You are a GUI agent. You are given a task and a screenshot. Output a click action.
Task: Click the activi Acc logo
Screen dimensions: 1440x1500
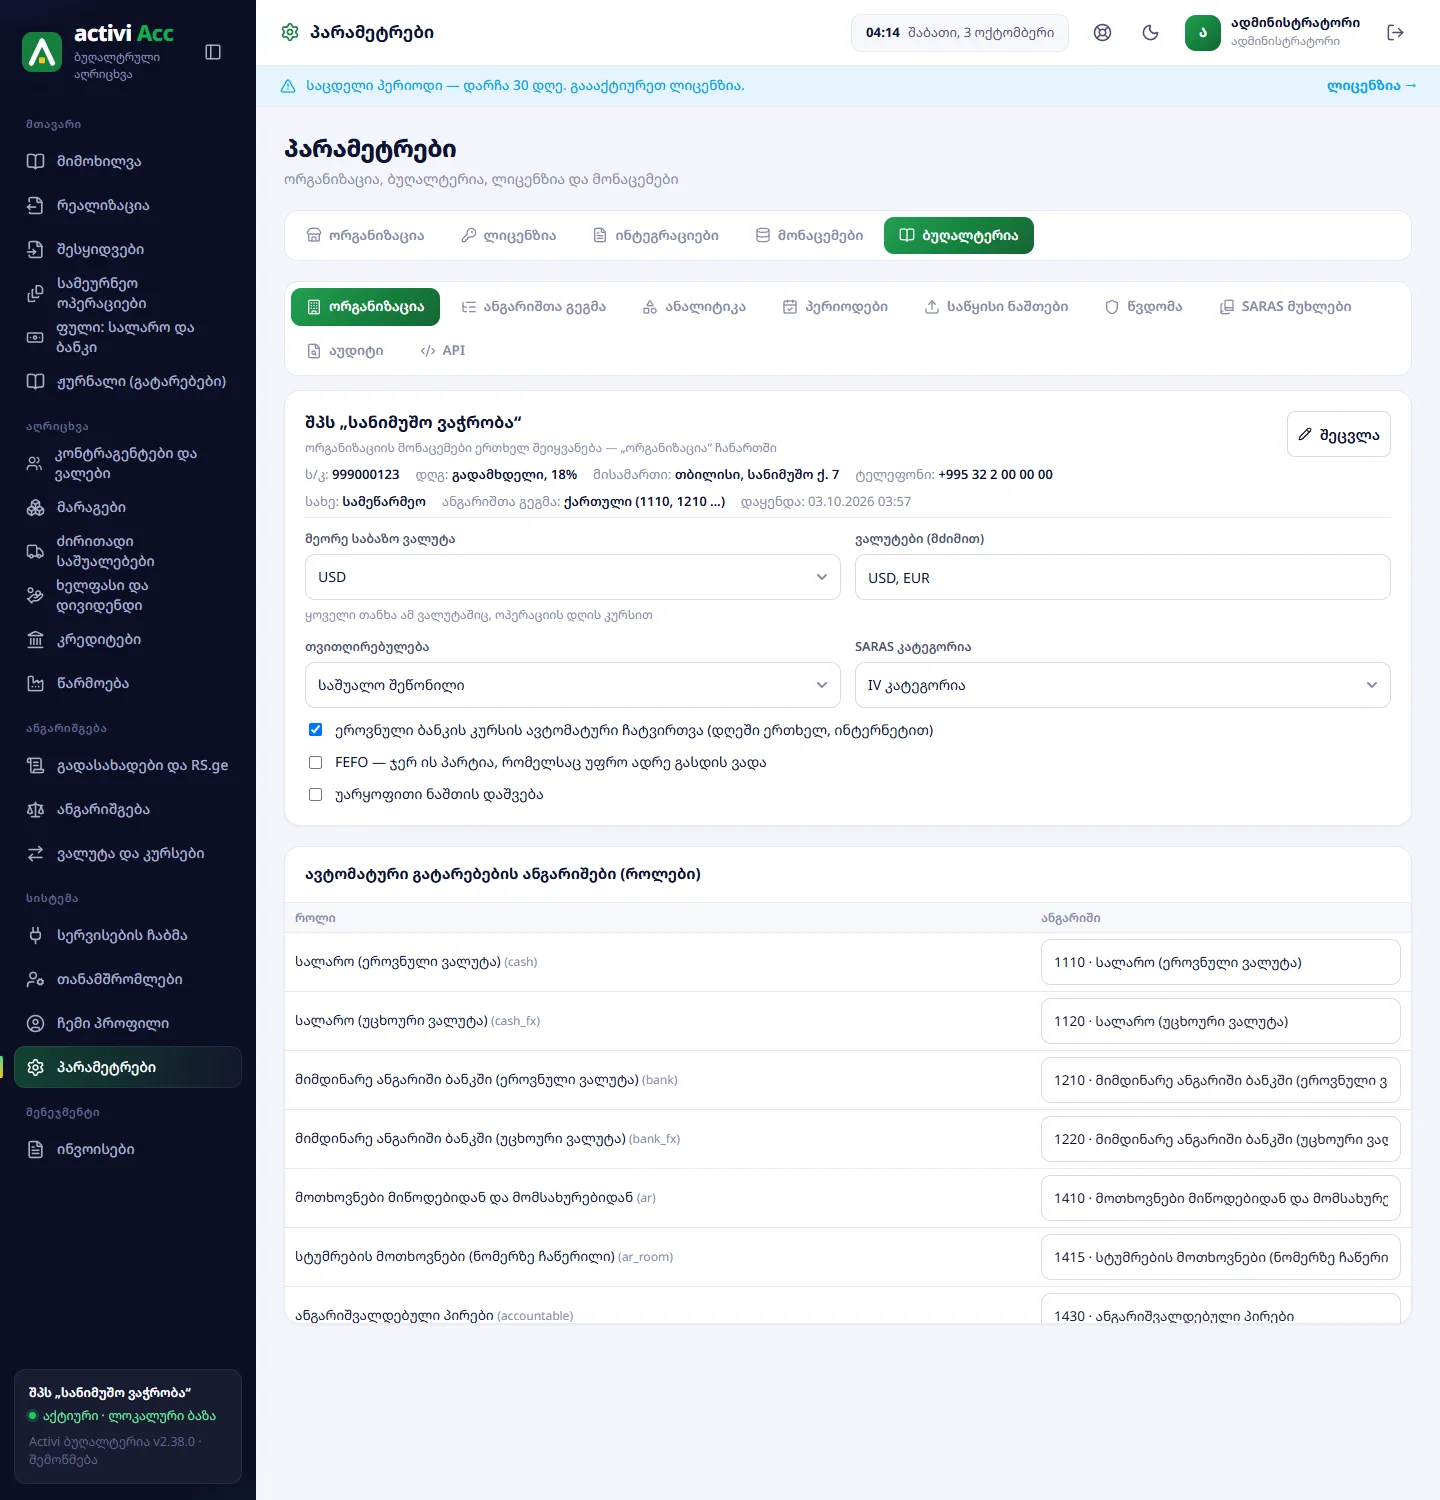(x=98, y=52)
